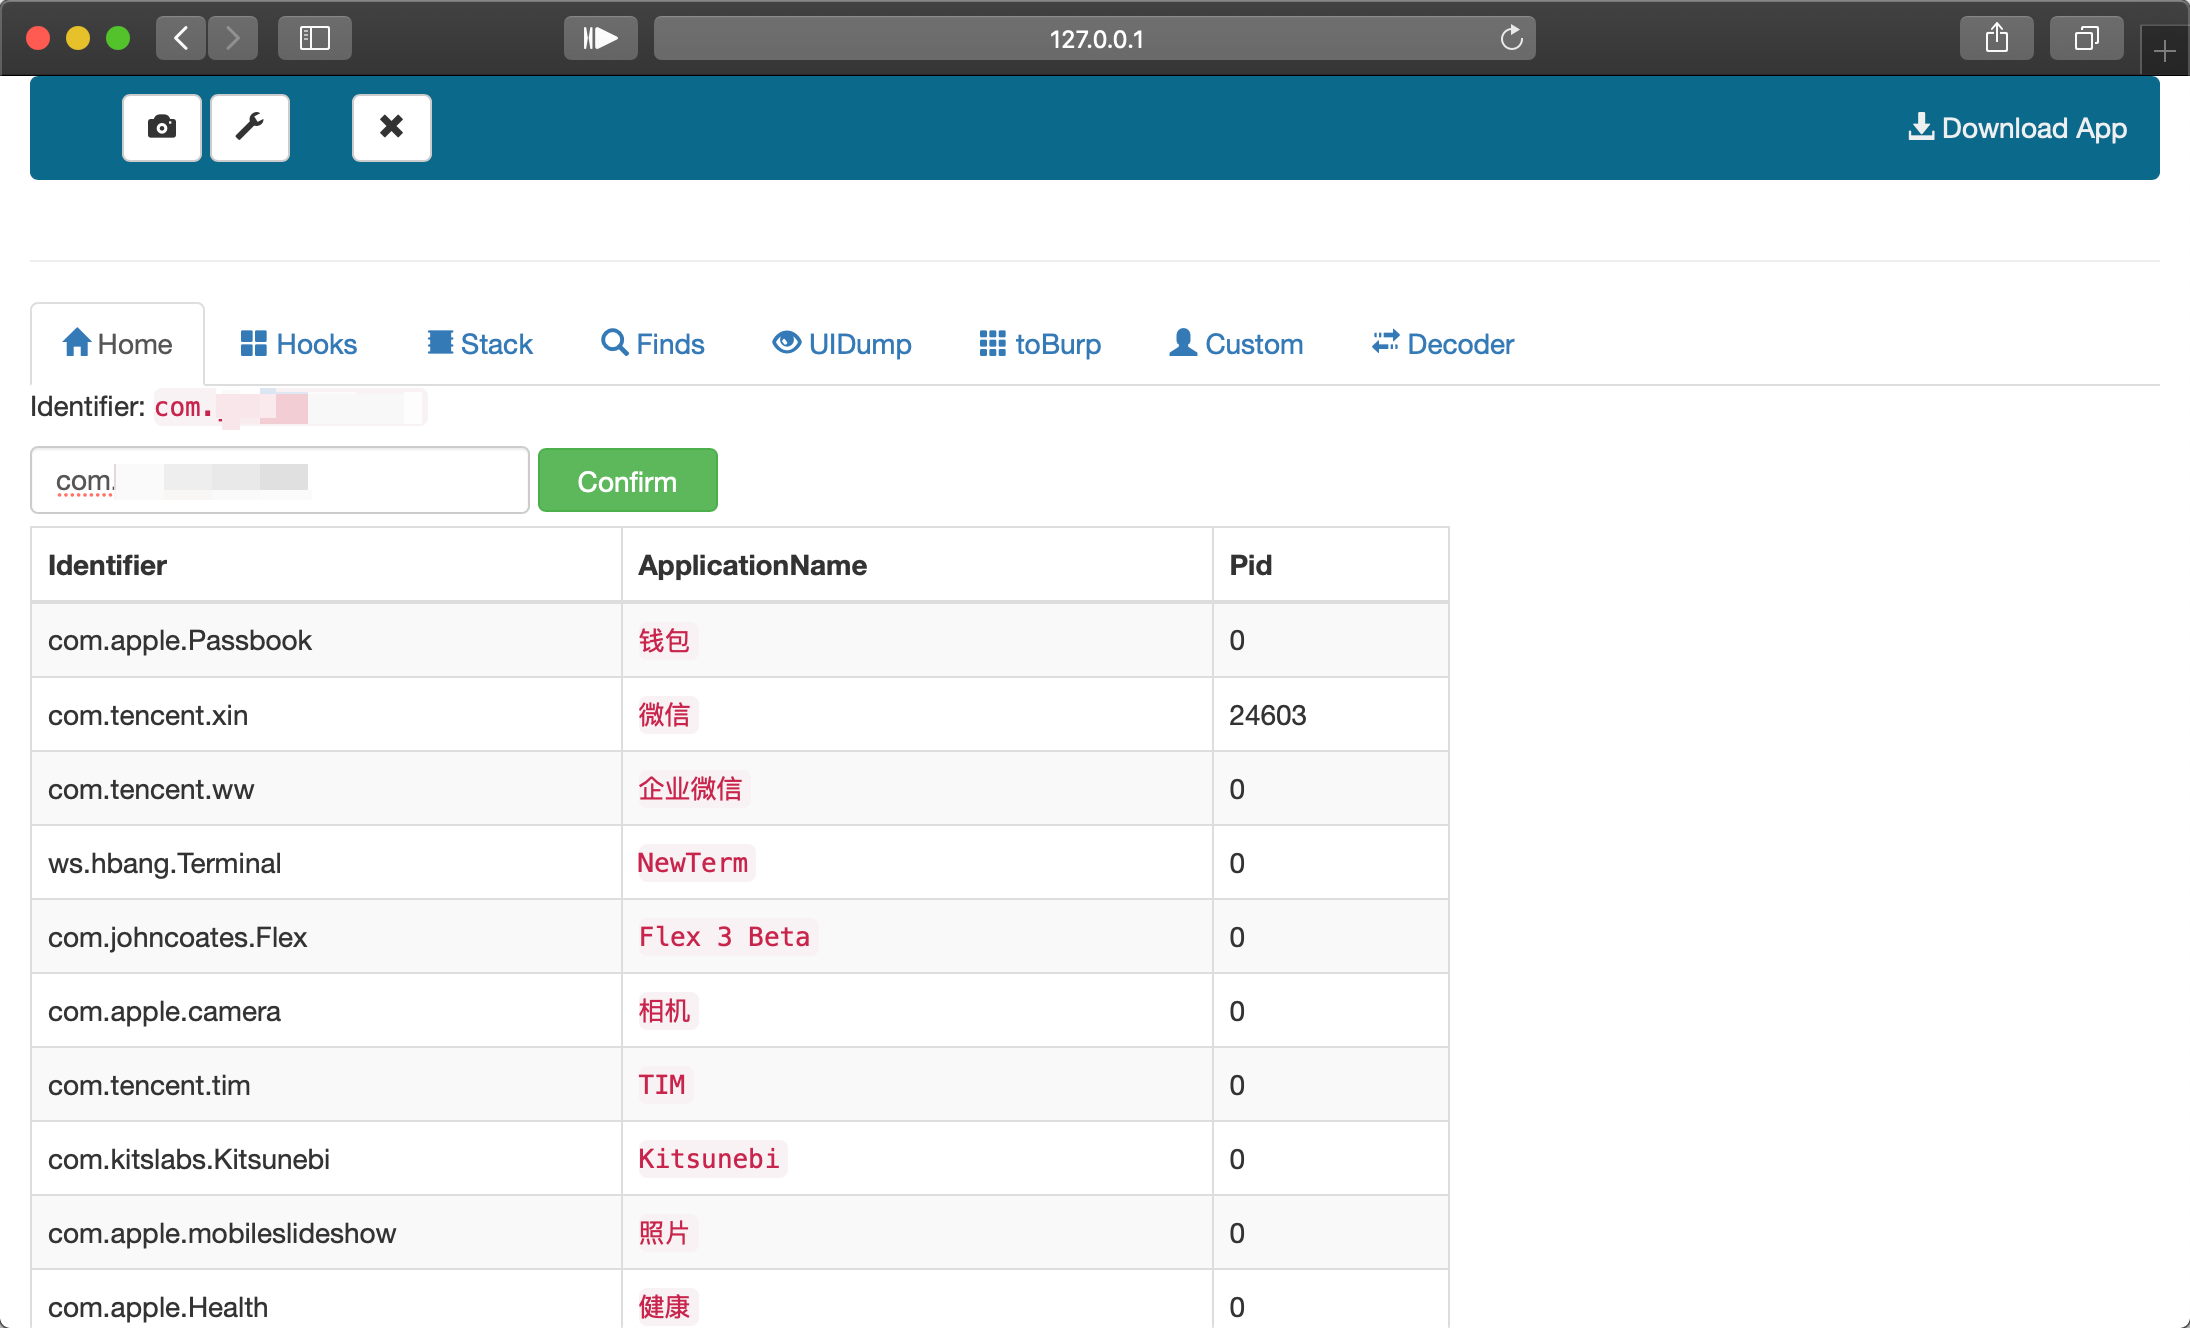Click the identifier text input field
This screenshot has height=1328, width=2190.
point(280,480)
